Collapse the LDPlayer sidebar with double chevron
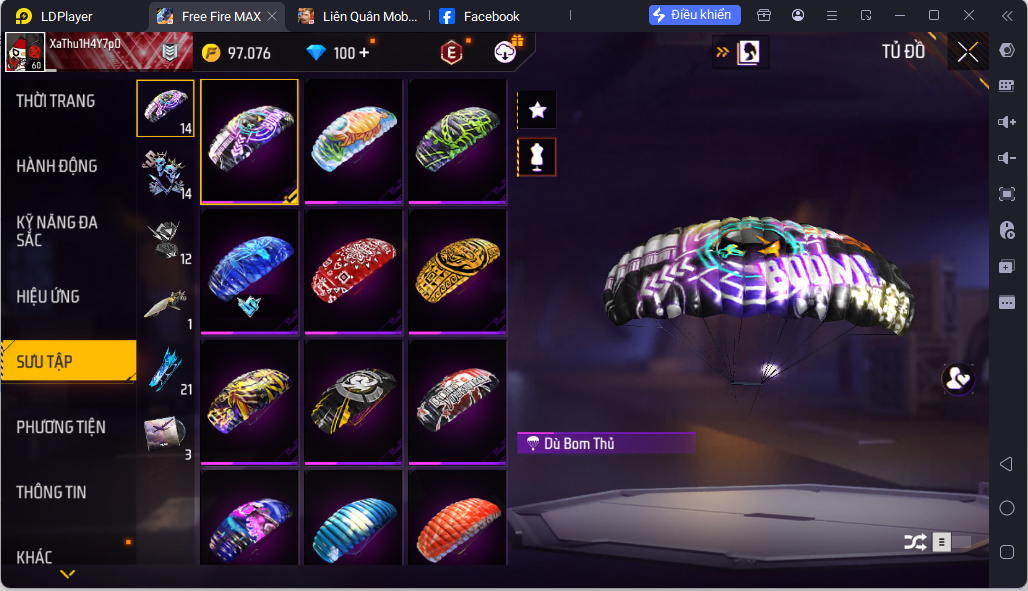 coord(1007,16)
